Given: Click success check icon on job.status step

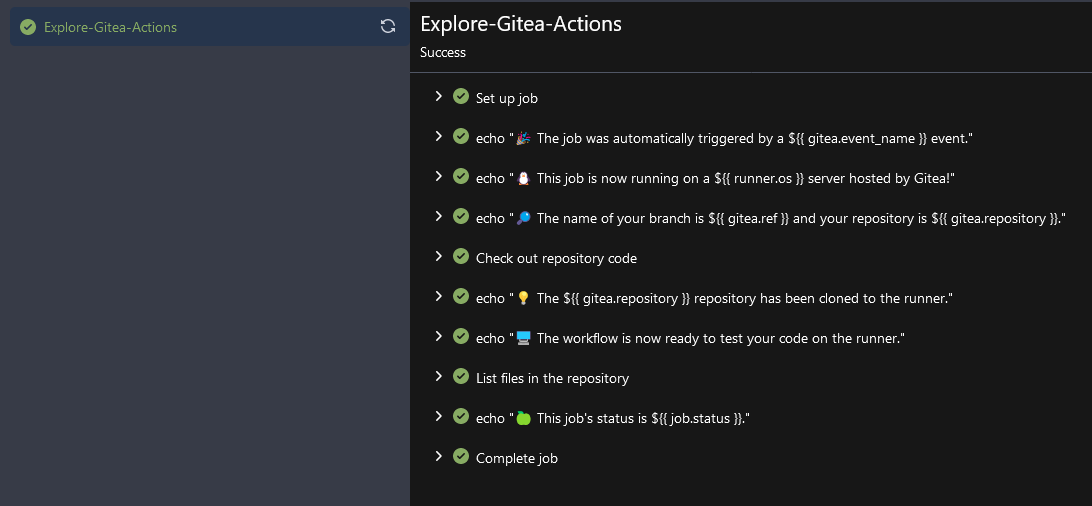Looking at the screenshot, I should (x=460, y=416).
